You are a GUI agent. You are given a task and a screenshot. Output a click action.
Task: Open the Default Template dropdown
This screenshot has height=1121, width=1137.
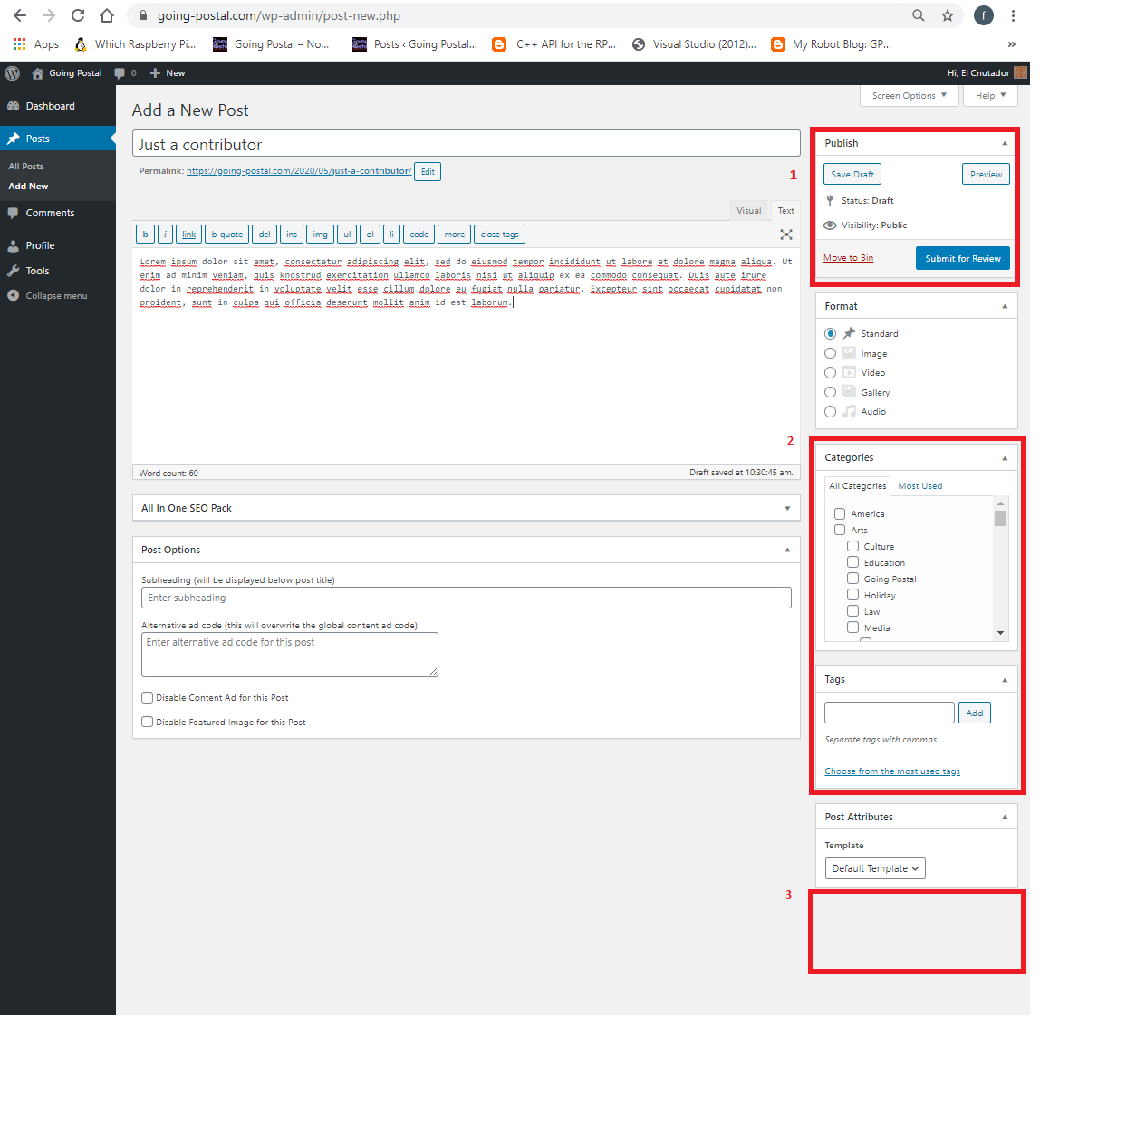point(875,868)
